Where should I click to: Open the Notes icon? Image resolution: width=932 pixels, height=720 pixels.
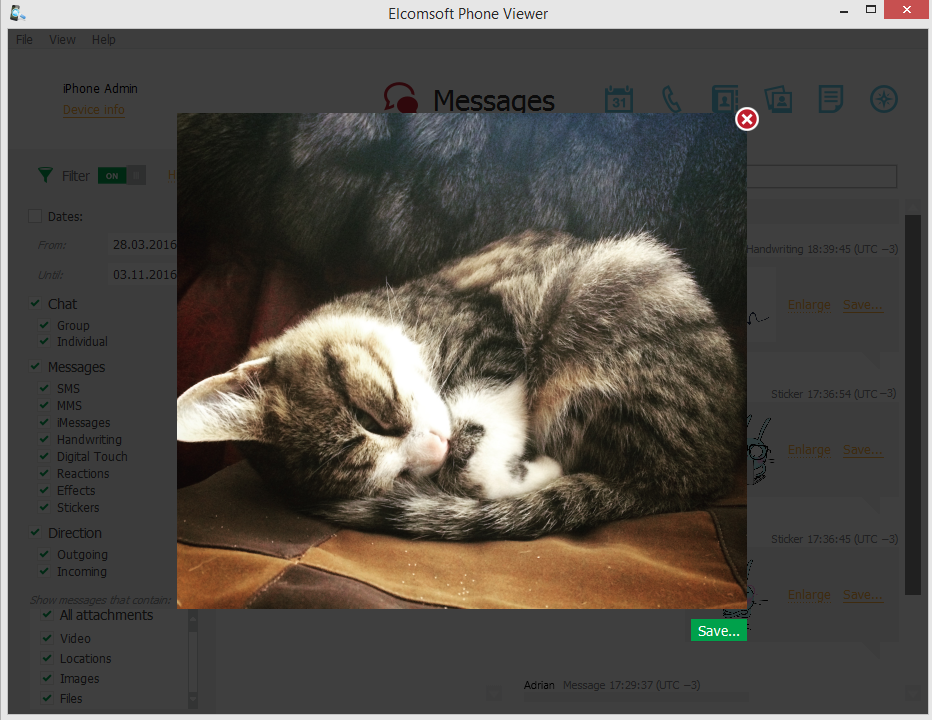[831, 100]
